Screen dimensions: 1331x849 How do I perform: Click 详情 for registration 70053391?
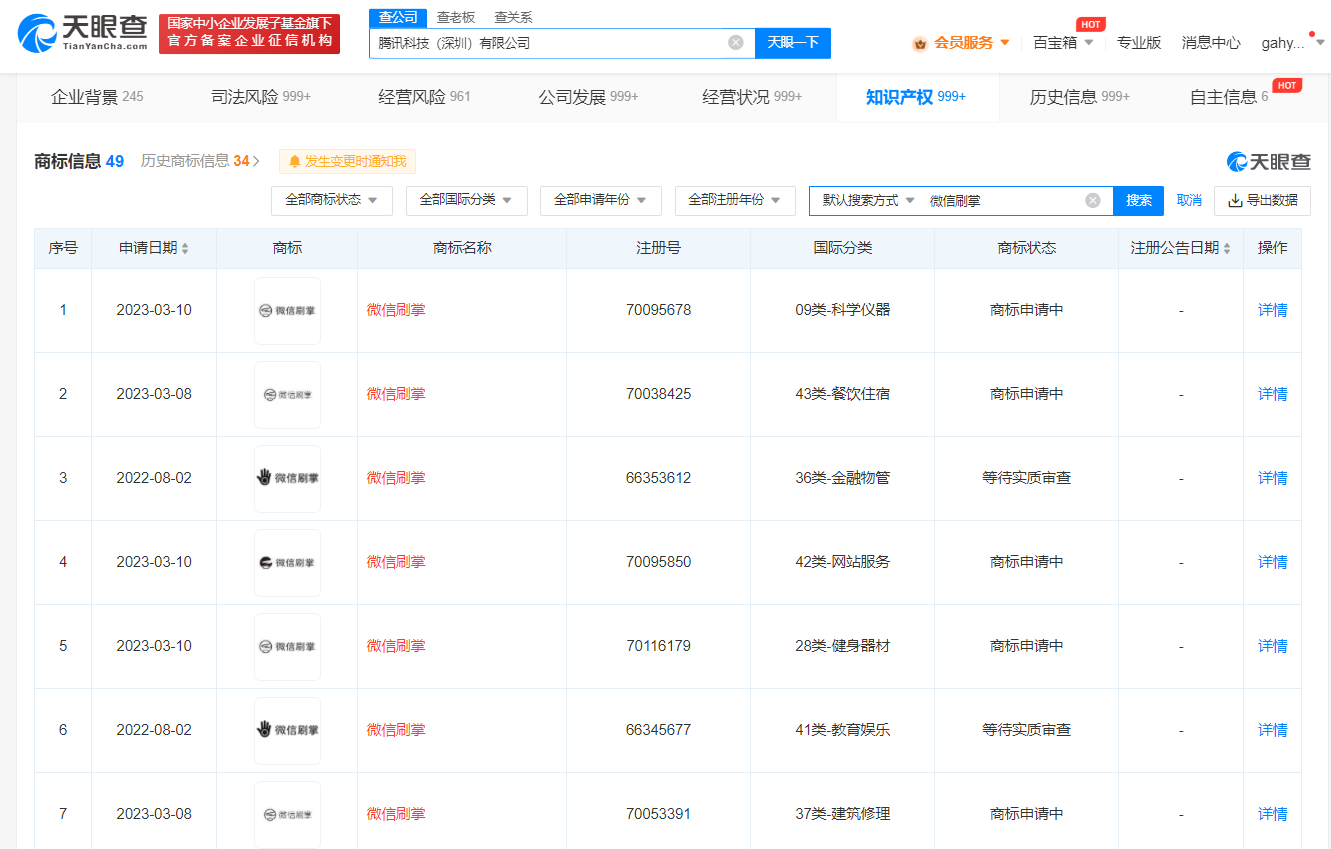(1272, 814)
